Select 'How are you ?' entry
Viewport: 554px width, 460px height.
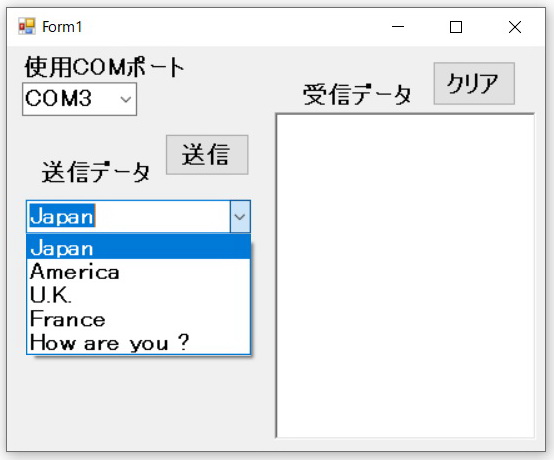(138, 342)
